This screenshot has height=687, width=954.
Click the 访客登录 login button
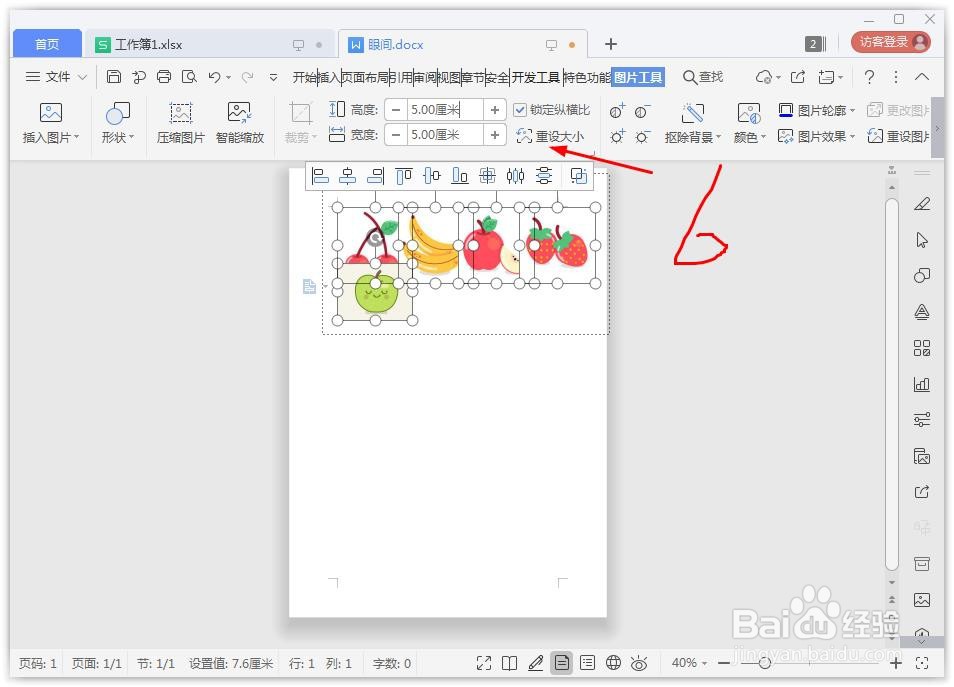coord(889,41)
